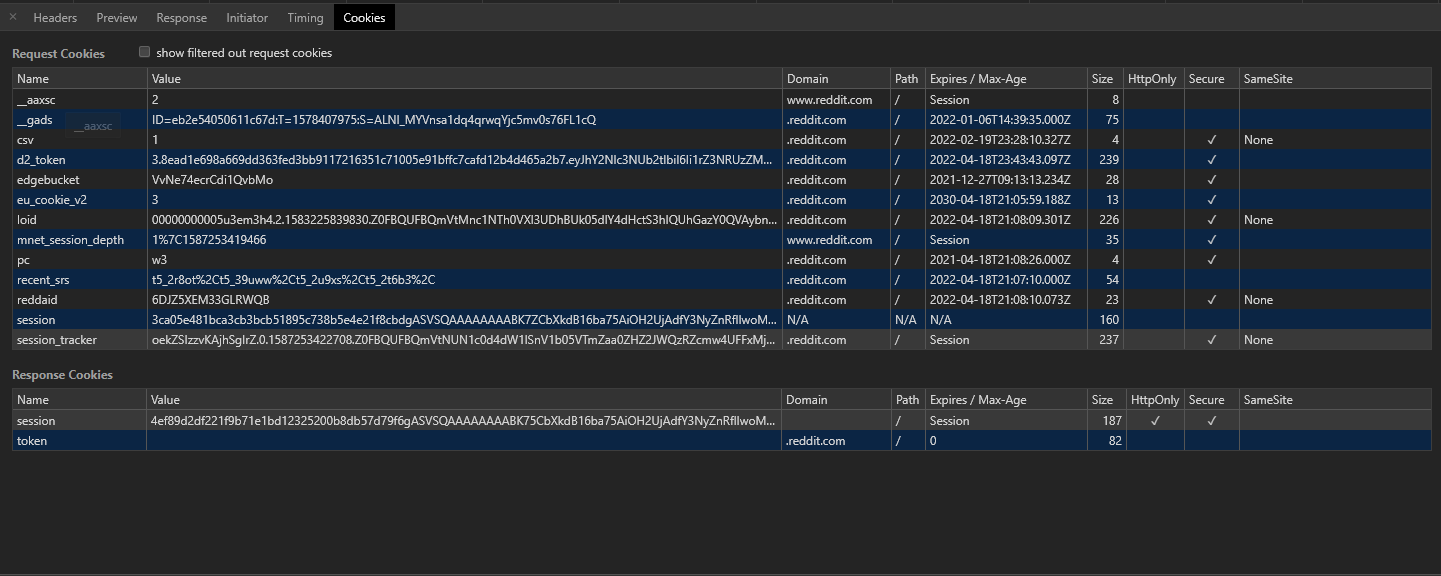This screenshot has width=1441, height=576.
Task: Sort cookies by SameSite column
Action: pyautogui.click(x=1266, y=78)
